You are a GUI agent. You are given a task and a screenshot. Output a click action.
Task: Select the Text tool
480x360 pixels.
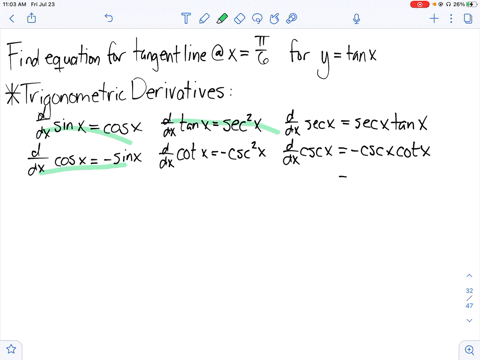pyautogui.click(x=186, y=18)
